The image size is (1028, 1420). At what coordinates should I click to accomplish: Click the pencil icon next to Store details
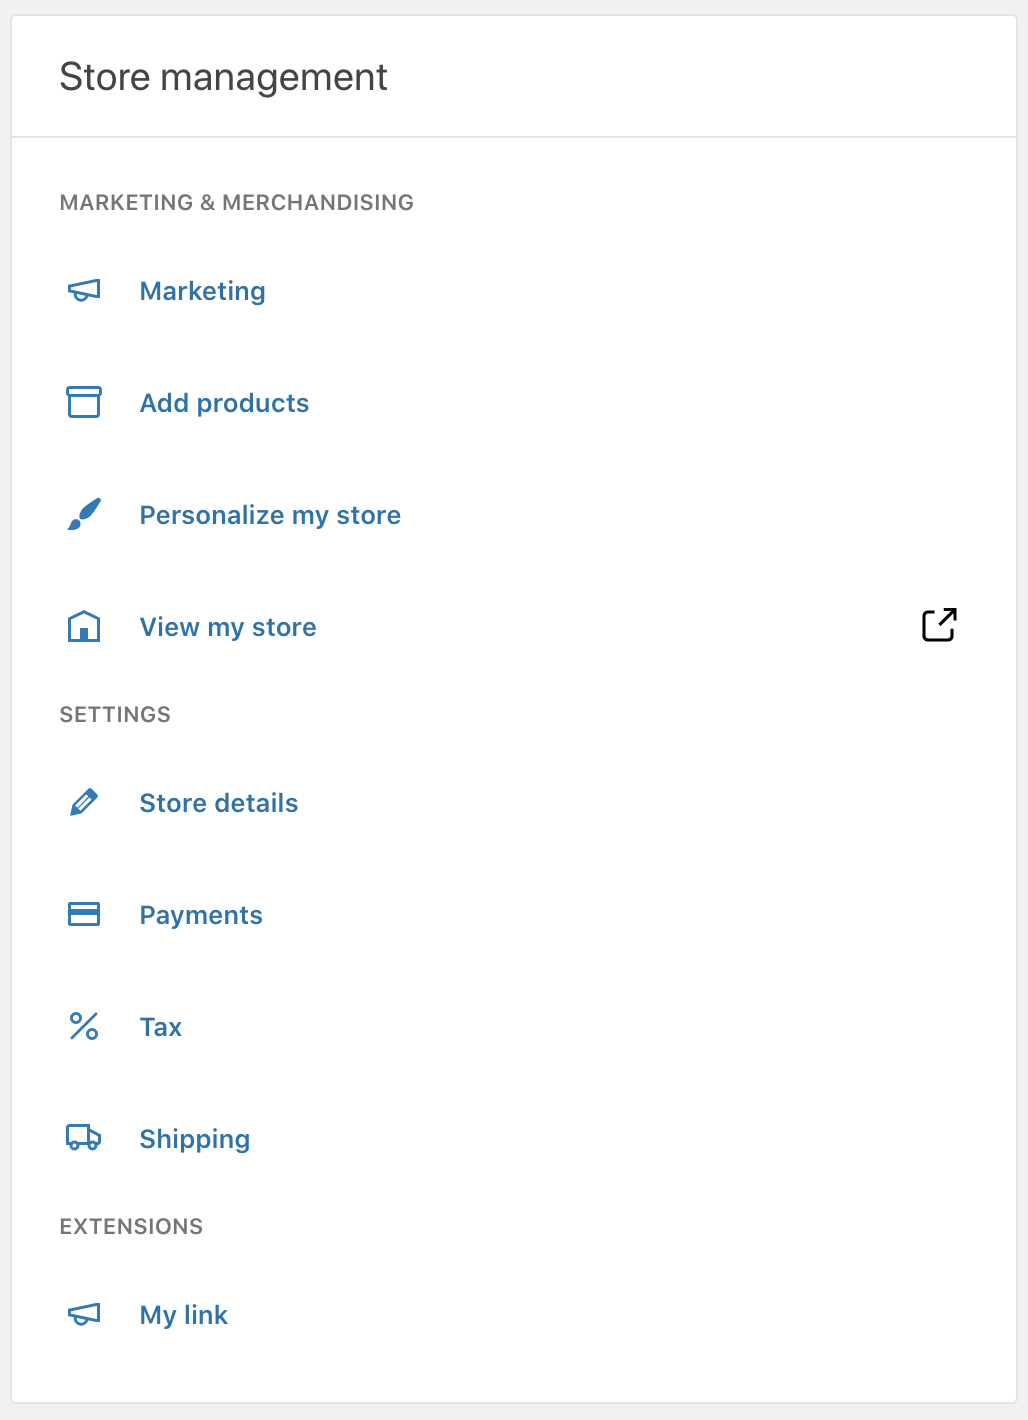84,802
